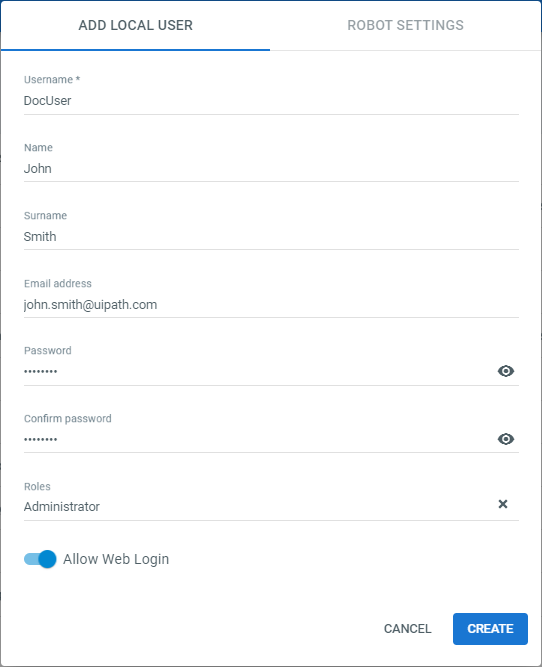Show Confirm password text via eye icon

[505, 439]
